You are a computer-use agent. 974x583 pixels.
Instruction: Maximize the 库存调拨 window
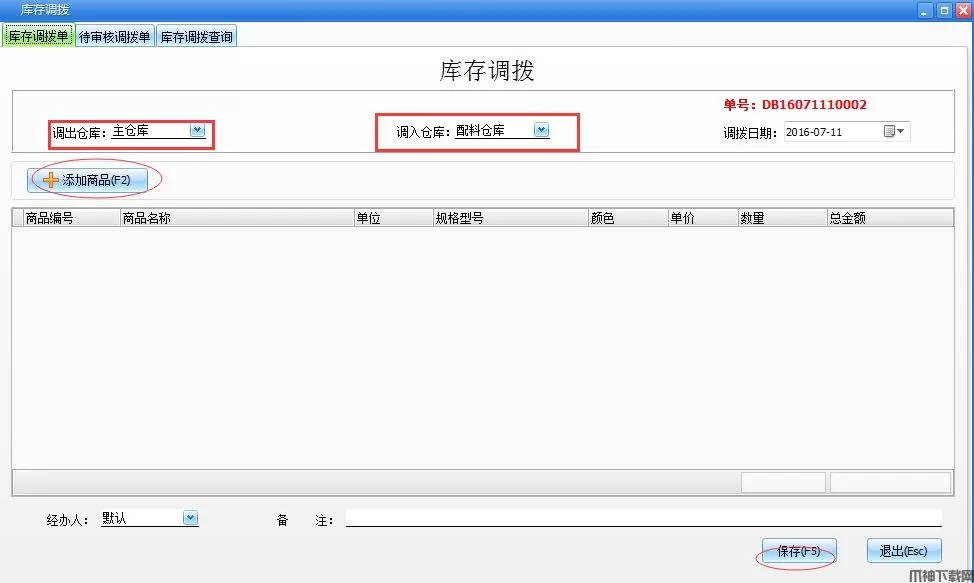click(x=944, y=10)
